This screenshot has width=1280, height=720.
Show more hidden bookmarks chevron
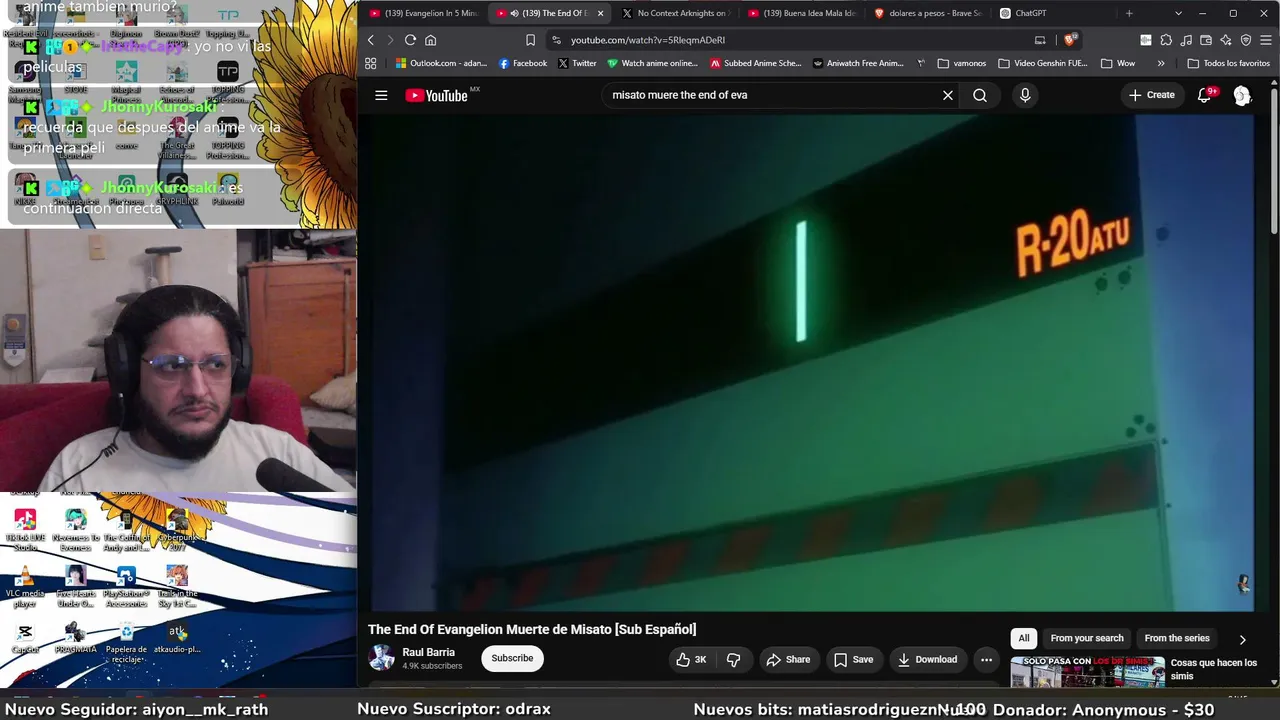click(1161, 63)
